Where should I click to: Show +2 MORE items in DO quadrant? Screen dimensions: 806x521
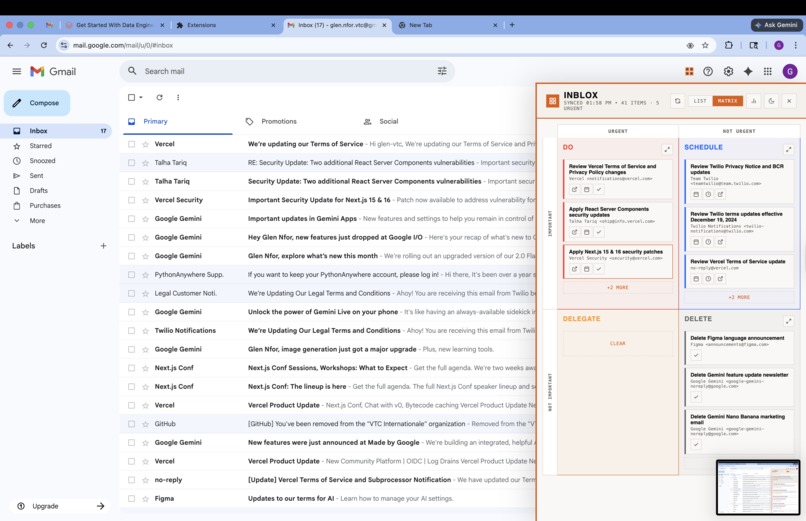coord(617,287)
